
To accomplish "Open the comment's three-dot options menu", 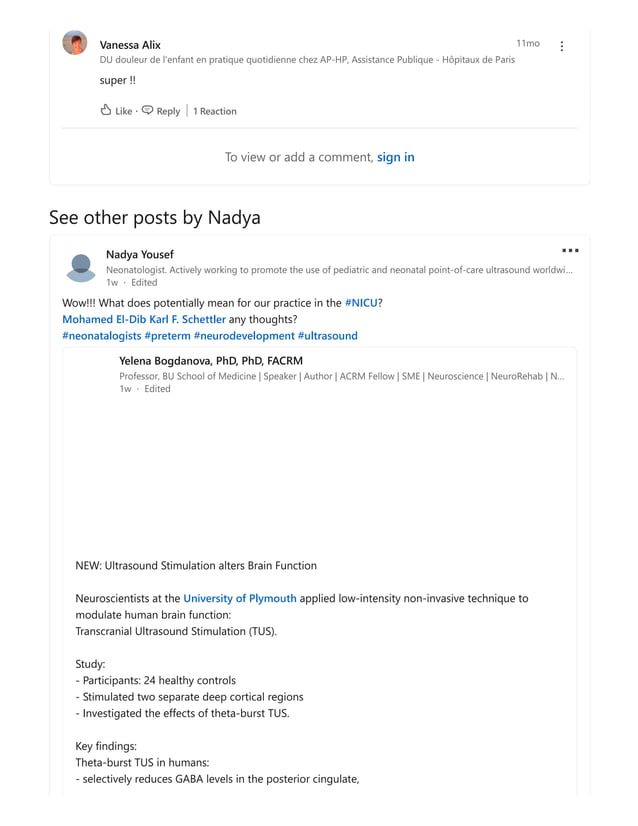I will point(561,46).
